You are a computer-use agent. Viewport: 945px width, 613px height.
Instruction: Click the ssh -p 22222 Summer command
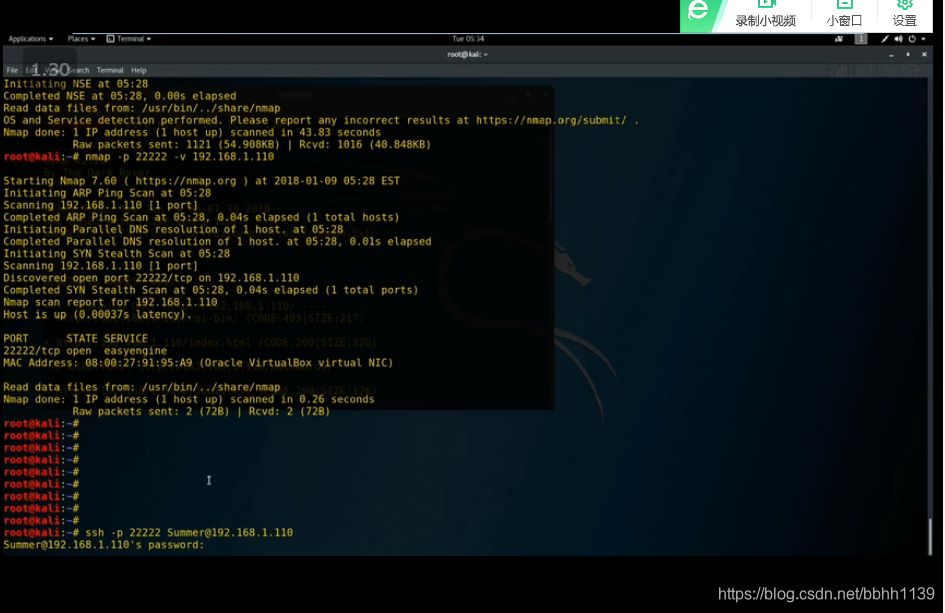tap(189, 533)
